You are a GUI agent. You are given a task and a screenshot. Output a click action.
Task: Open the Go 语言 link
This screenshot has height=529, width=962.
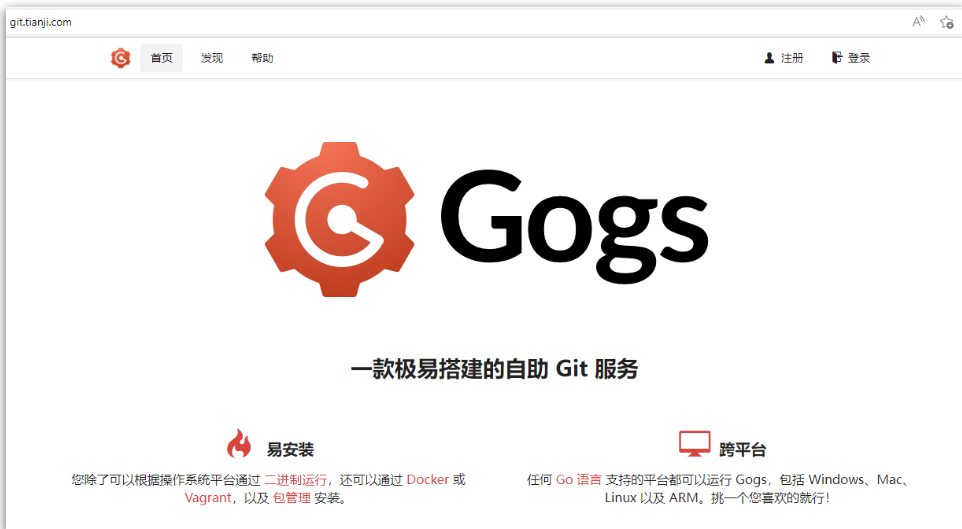tap(579, 479)
